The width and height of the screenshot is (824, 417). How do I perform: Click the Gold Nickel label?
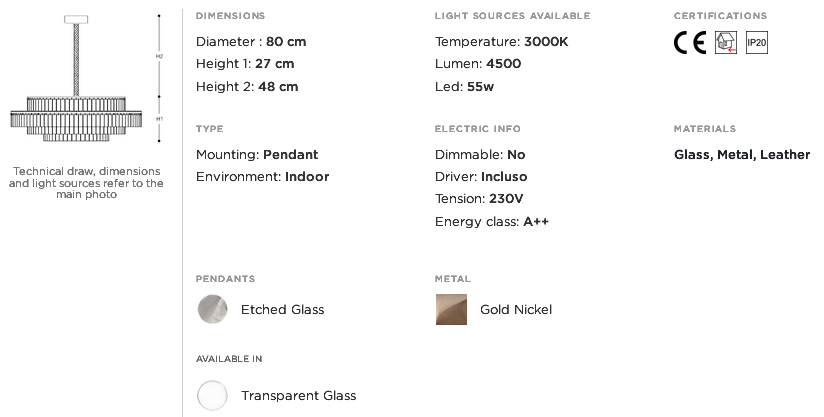[x=516, y=309]
